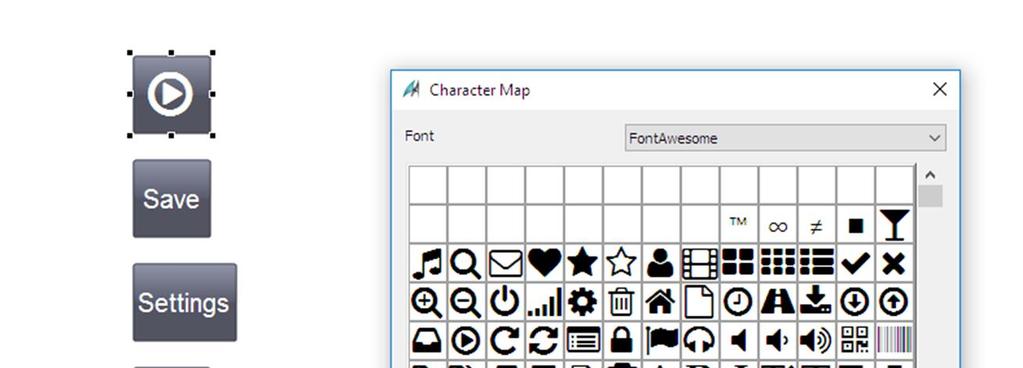Click the Save button

pos(172,198)
